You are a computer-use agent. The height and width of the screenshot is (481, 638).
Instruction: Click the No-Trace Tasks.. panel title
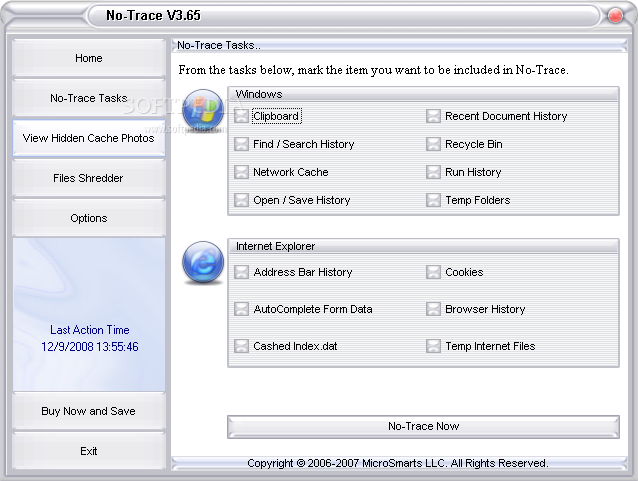[219, 45]
